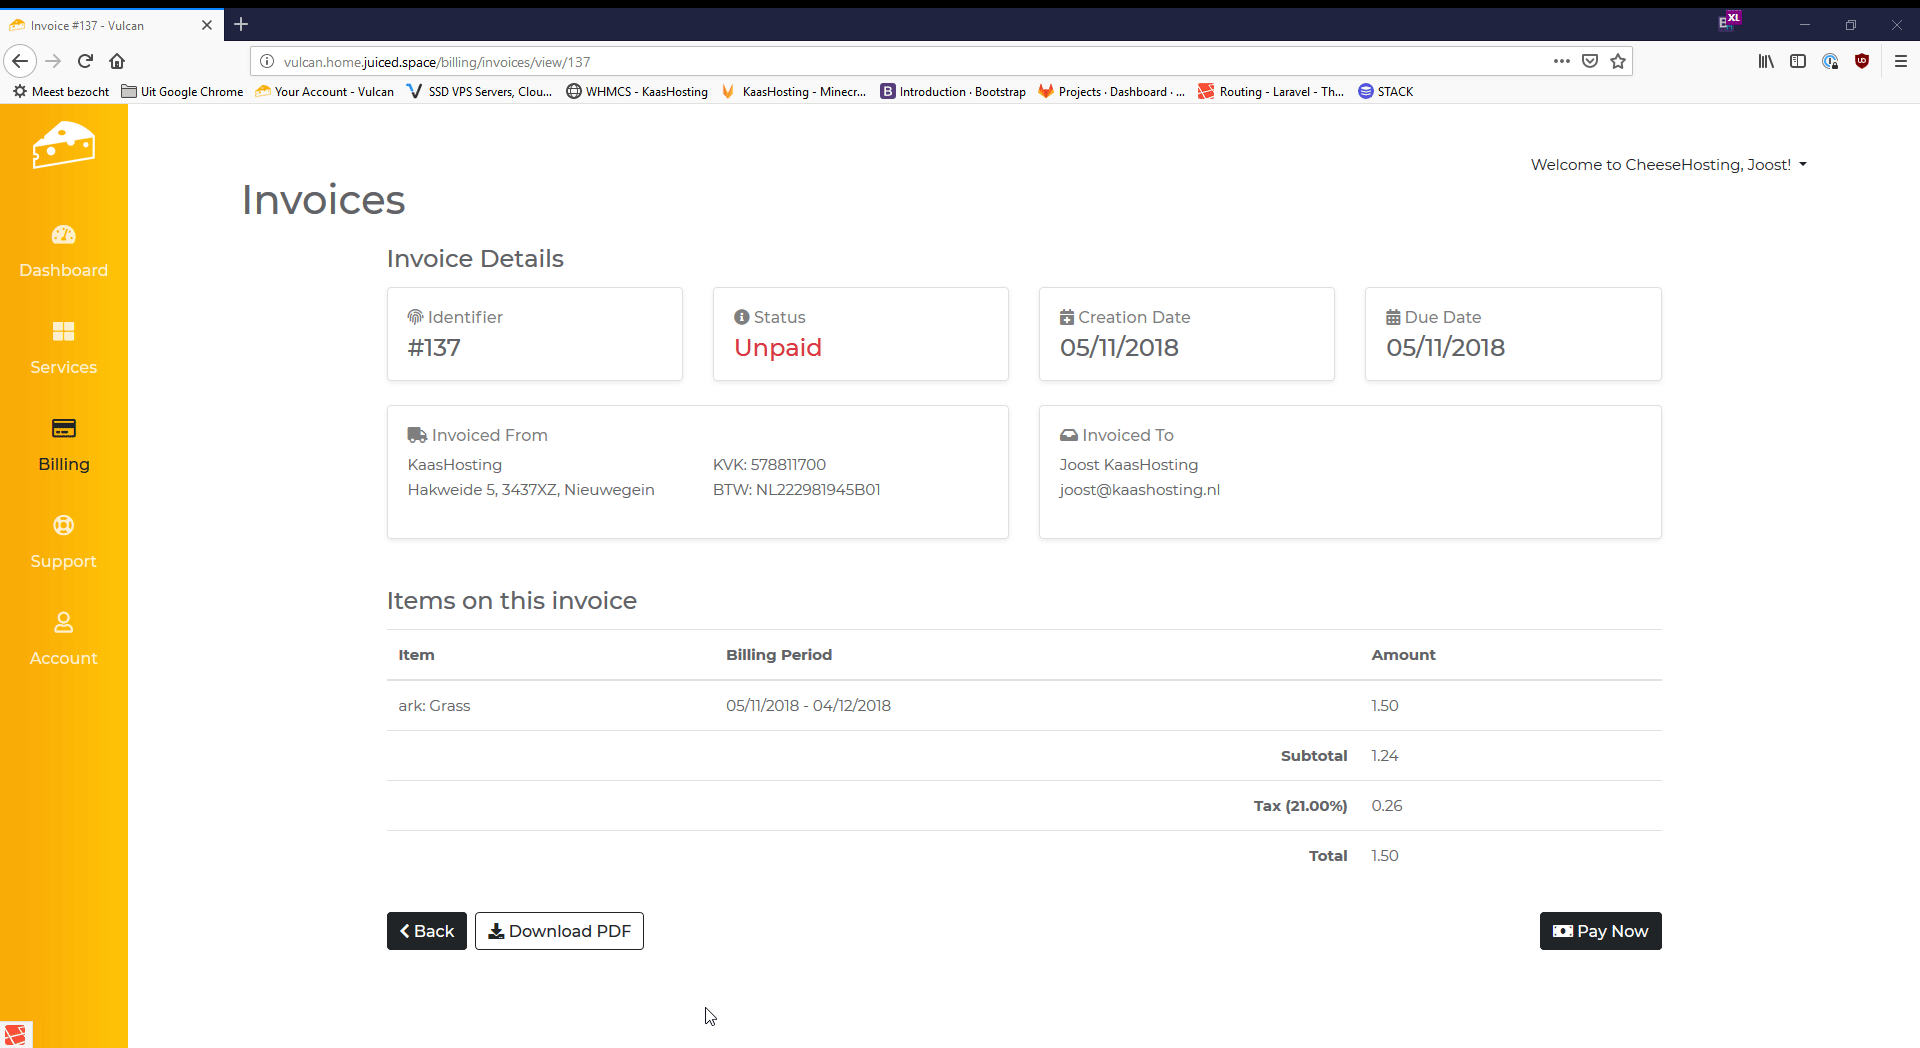
Task: Click the Pay Now button
Action: 1600,931
